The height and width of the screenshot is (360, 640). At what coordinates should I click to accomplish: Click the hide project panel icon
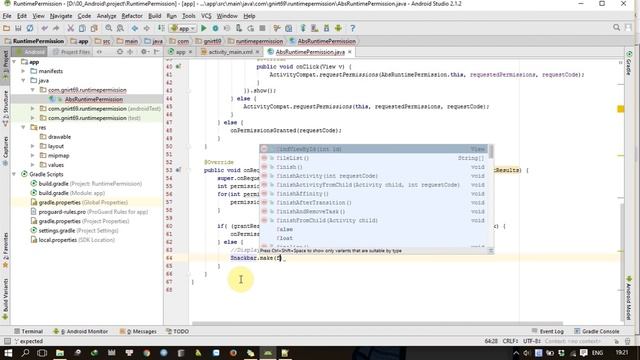157,52
